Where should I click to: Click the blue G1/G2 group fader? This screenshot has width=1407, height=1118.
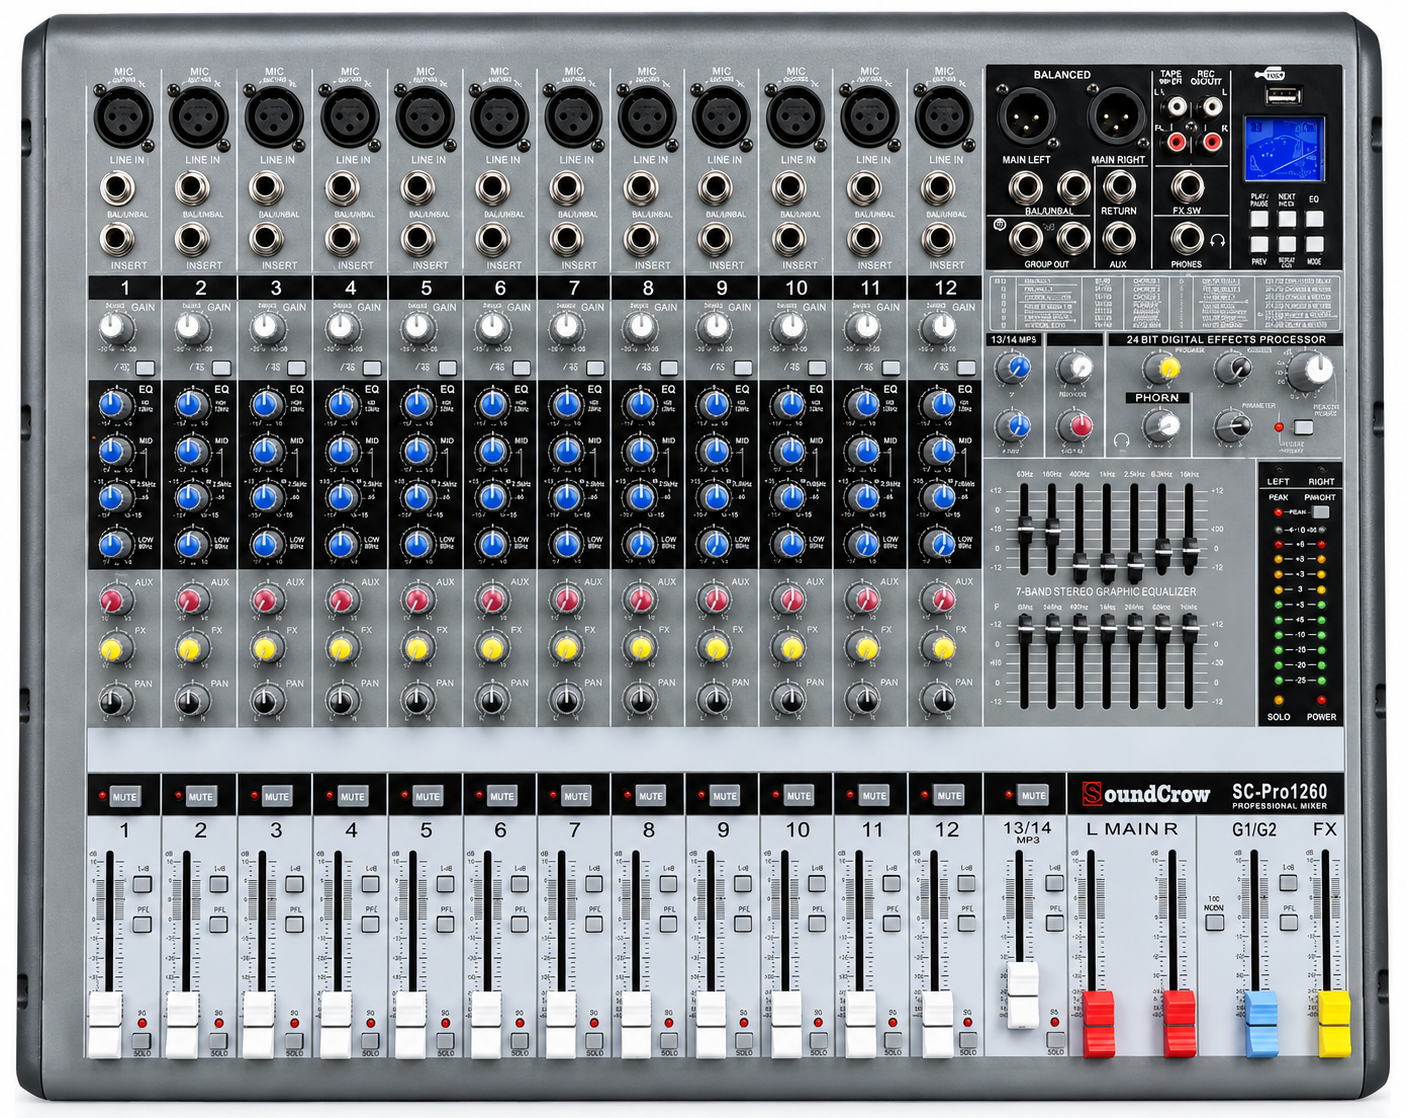pyautogui.click(x=1261, y=1024)
